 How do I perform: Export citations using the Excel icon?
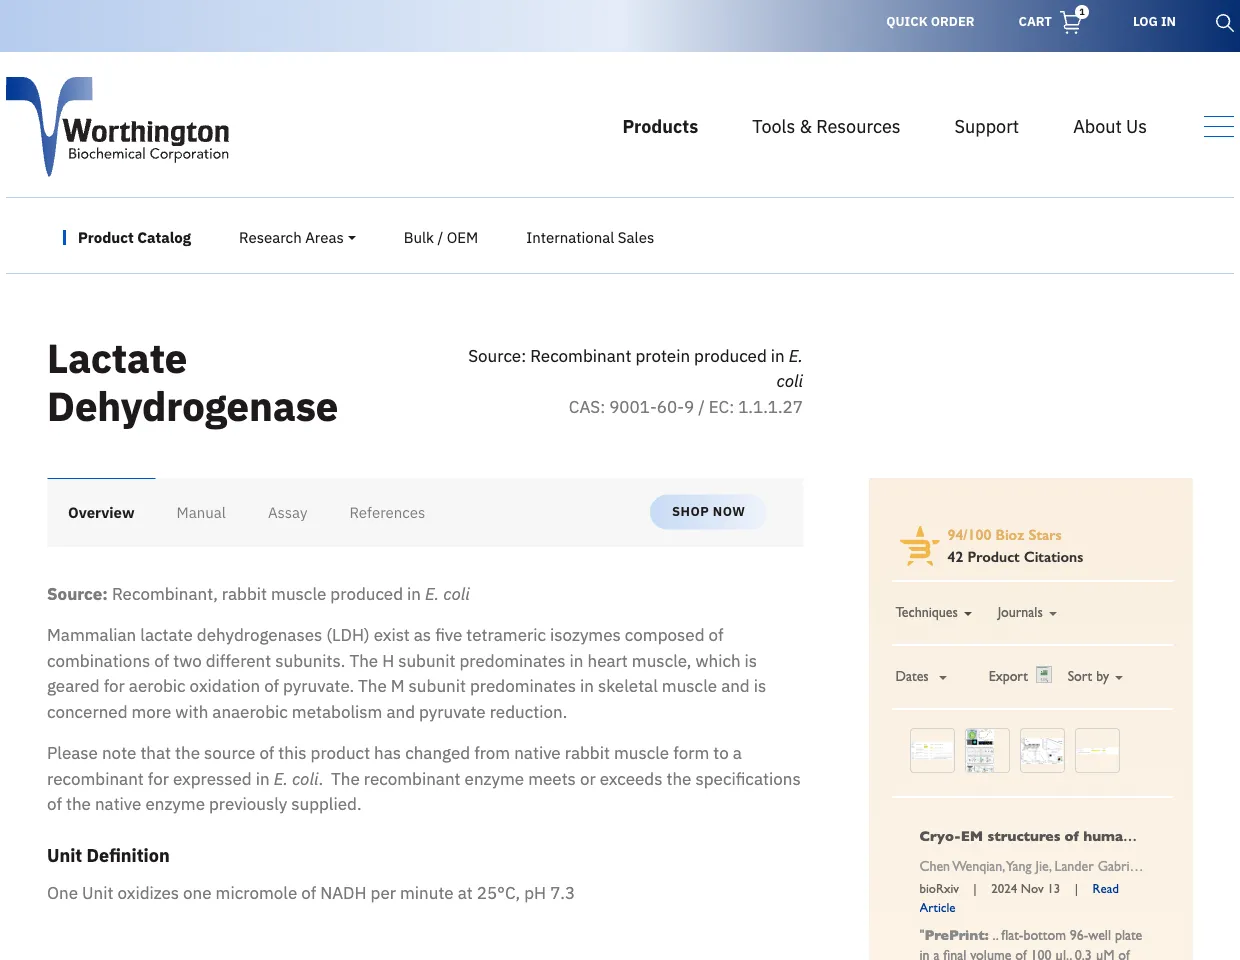point(1043,675)
